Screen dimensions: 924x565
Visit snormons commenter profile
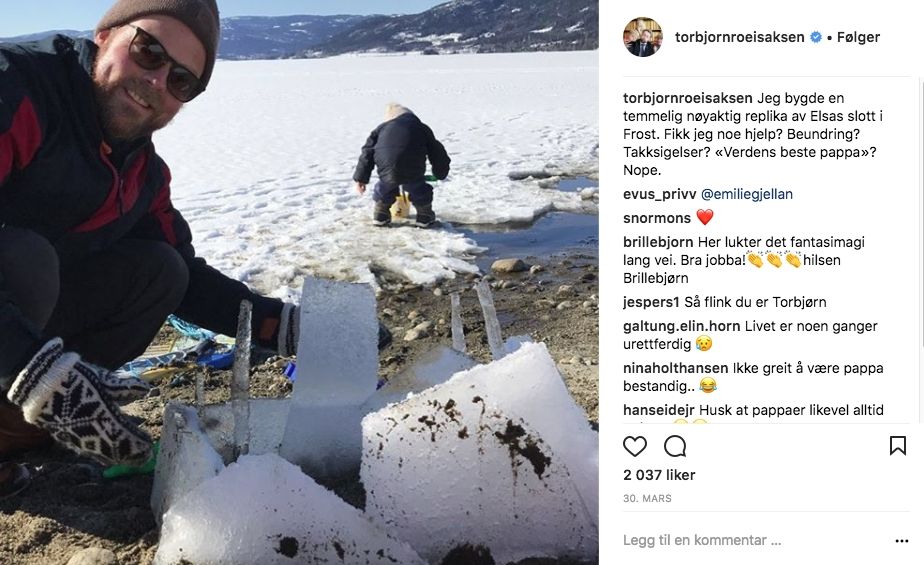click(656, 218)
